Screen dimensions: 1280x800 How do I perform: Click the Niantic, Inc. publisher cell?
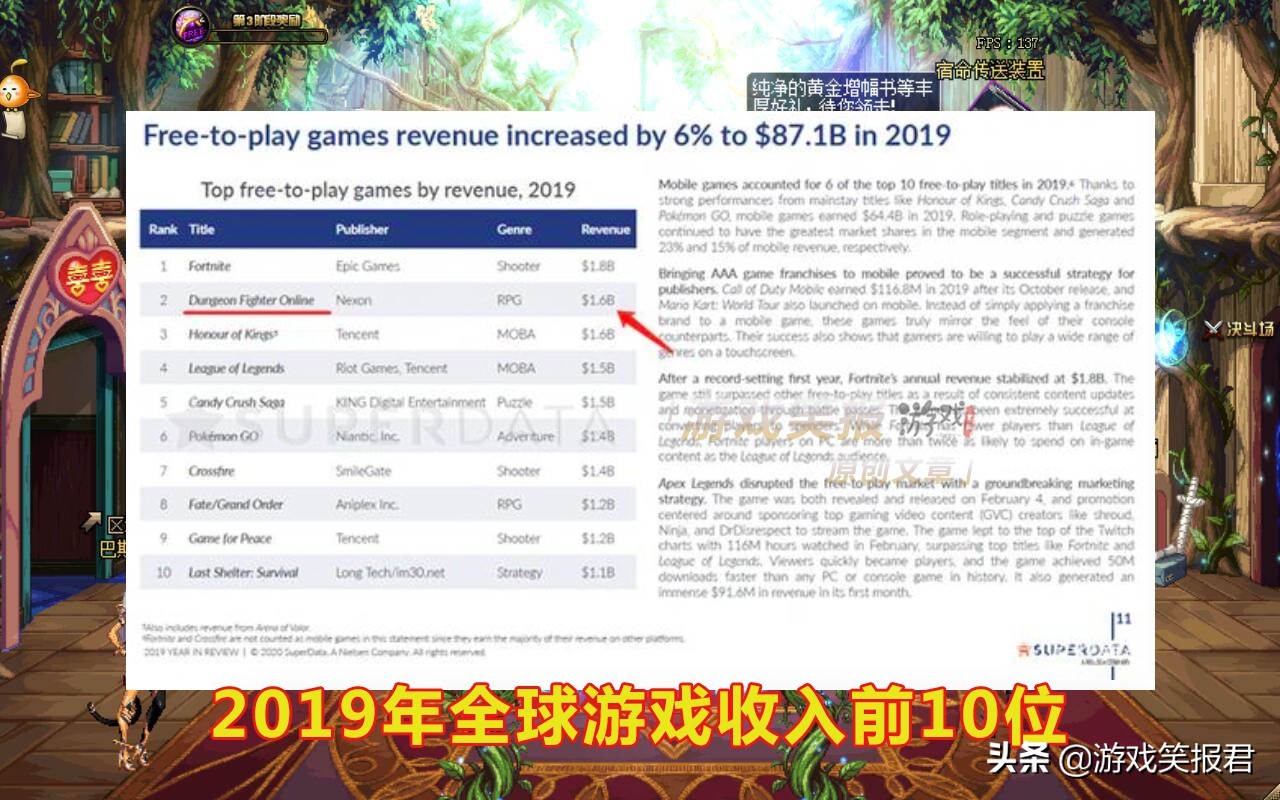367,436
